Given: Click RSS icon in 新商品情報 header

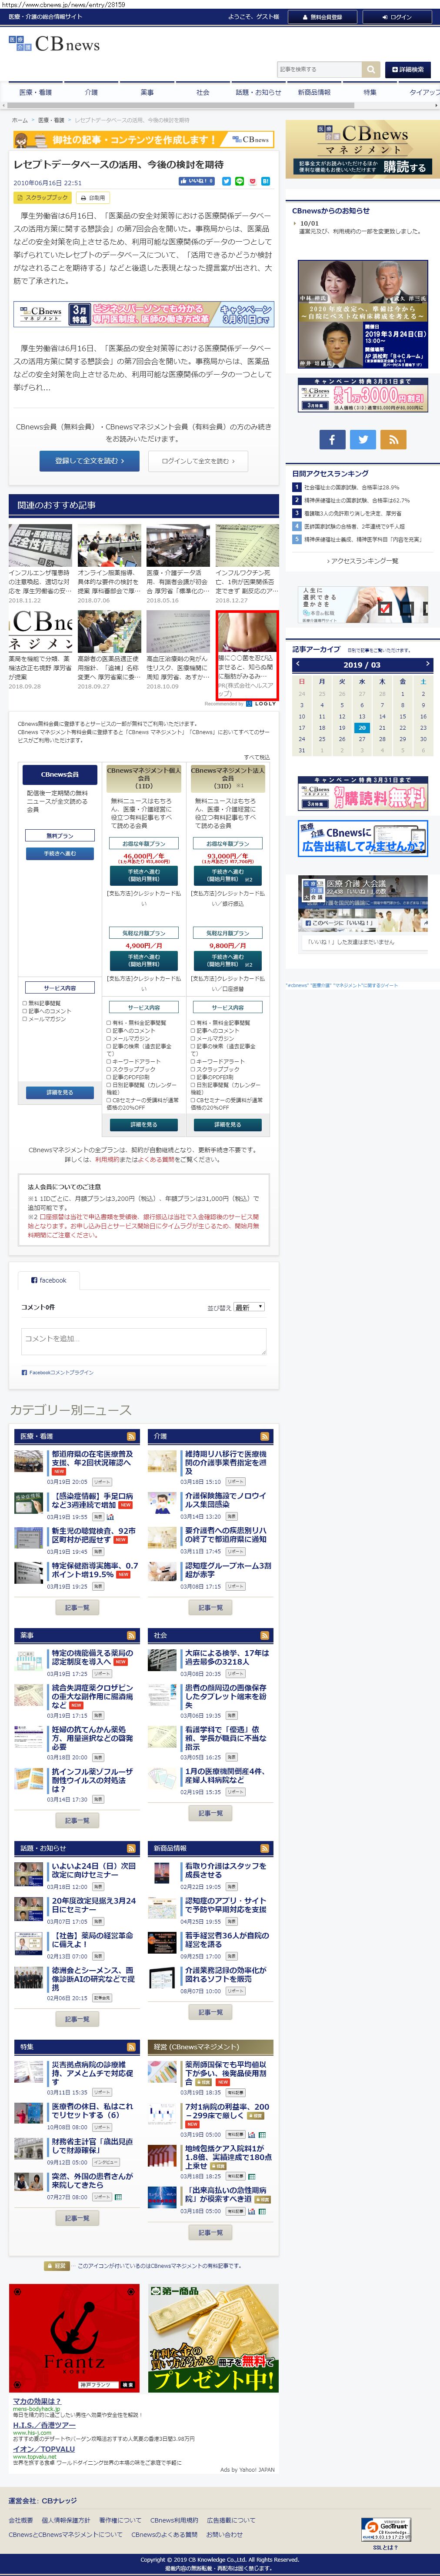Looking at the screenshot, I should (266, 1848).
